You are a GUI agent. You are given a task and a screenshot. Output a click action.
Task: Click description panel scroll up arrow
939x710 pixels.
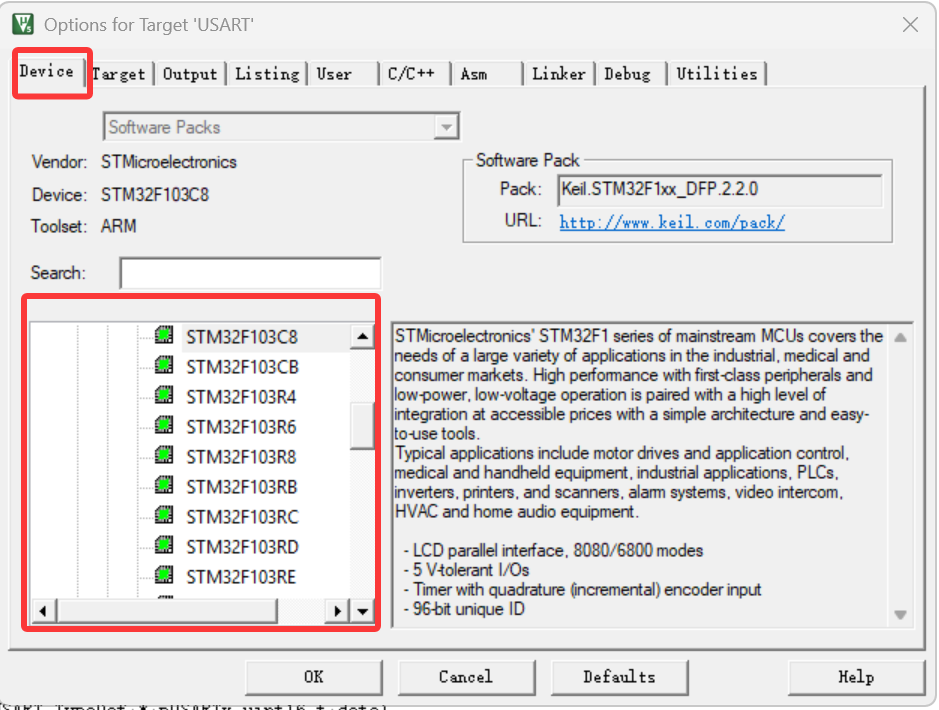coord(900,338)
